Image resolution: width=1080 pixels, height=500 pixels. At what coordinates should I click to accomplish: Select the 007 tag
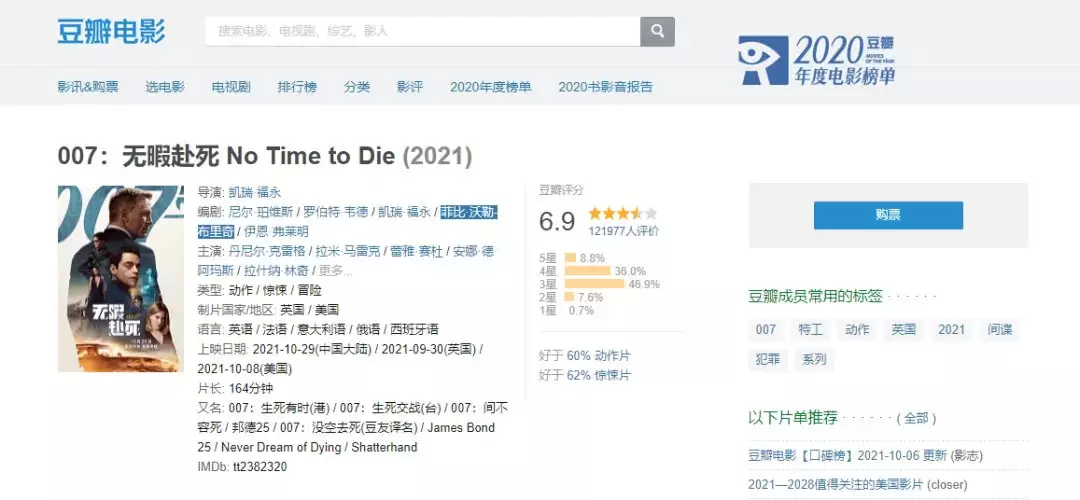click(x=766, y=329)
